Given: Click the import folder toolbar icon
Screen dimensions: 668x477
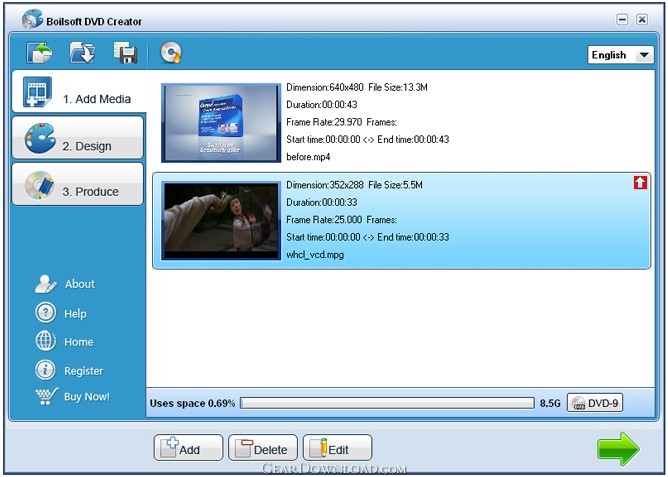Looking at the screenshot, I should click(x=82, y=53).
